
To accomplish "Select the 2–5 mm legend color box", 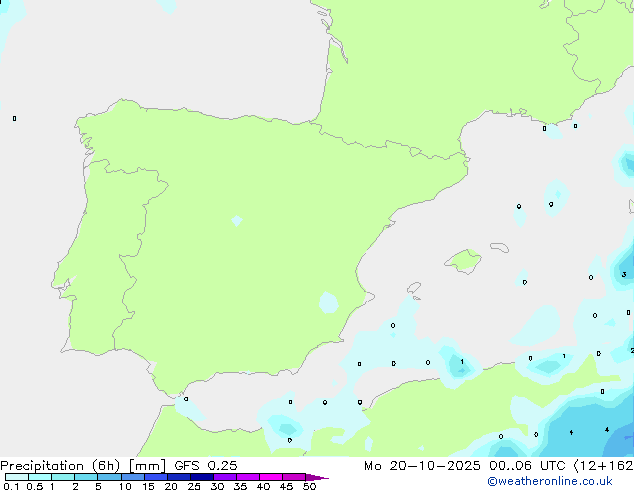I will pyautogui.click(x=86, y=477).
